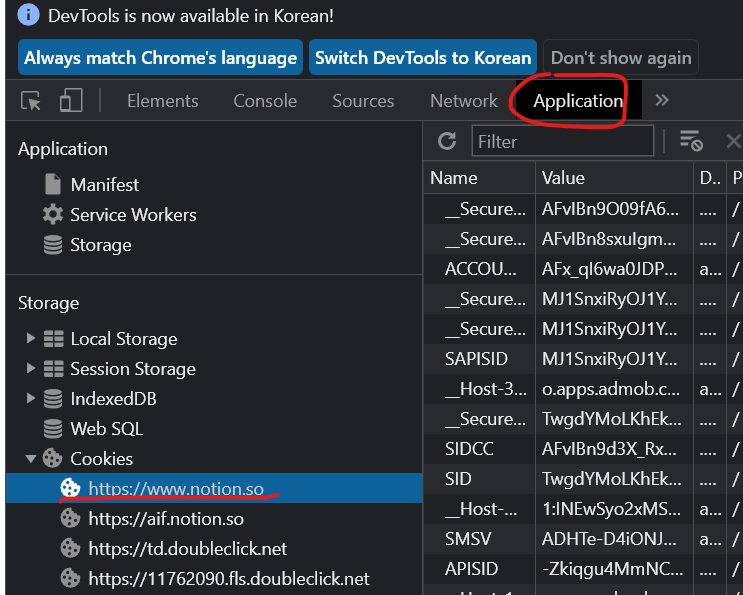Click Switch DevTools to Korean button
The width and height of the screenshot is (743, 595).
pos(422,58)
